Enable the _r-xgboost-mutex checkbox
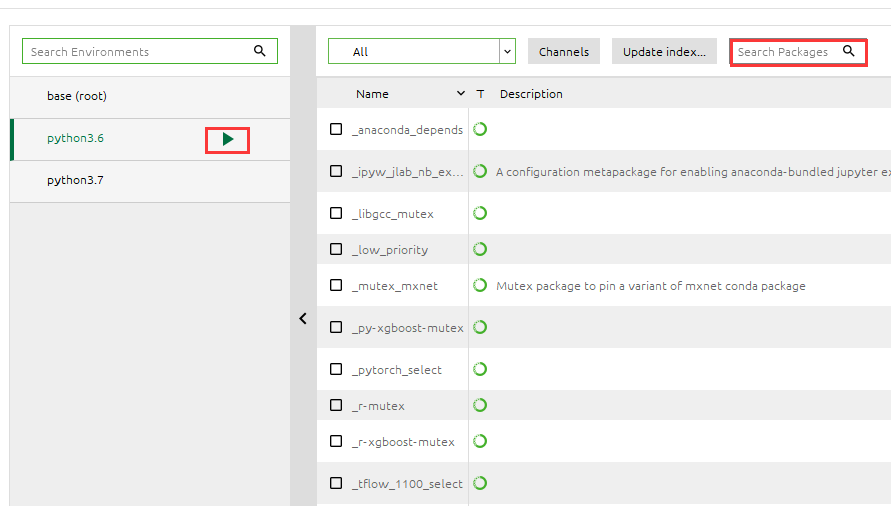The width and height of the screenshot is (891, 506). click(336, 441)
